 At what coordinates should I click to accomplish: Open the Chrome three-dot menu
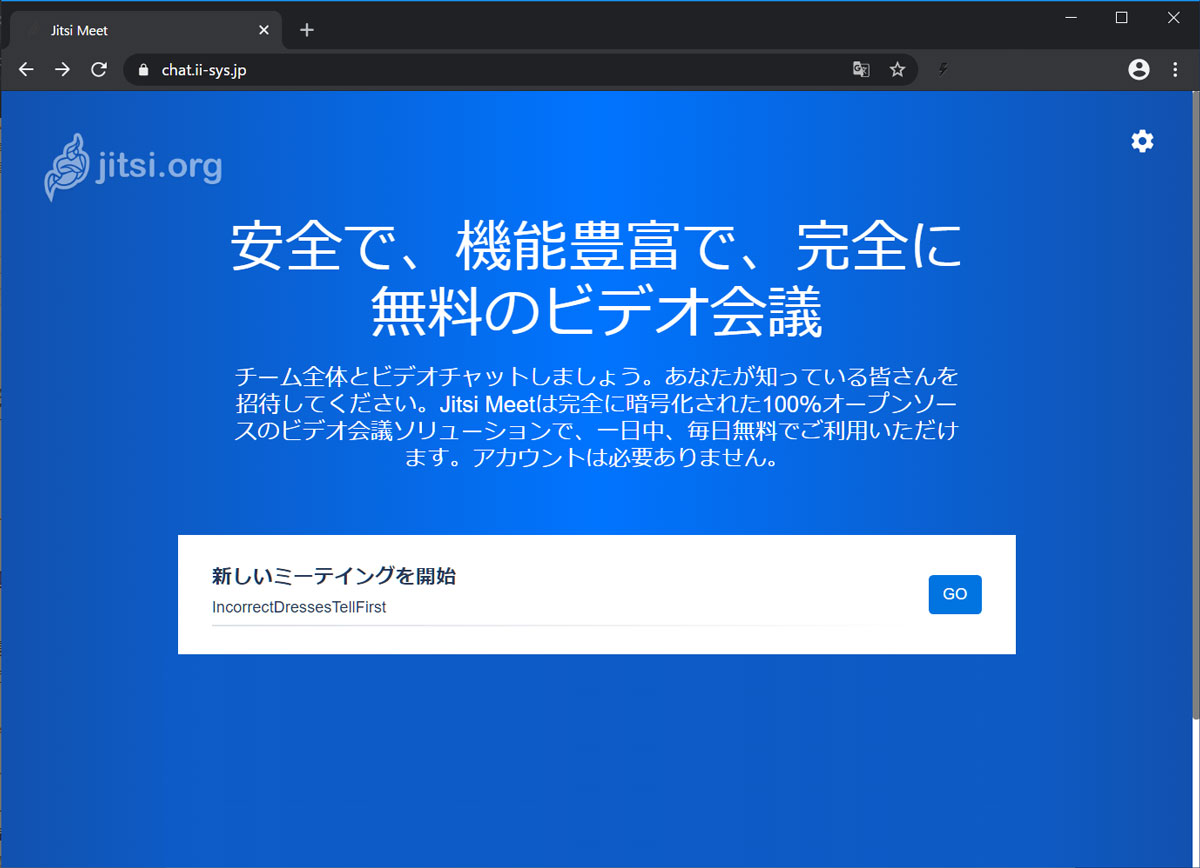coord(1173,70)
